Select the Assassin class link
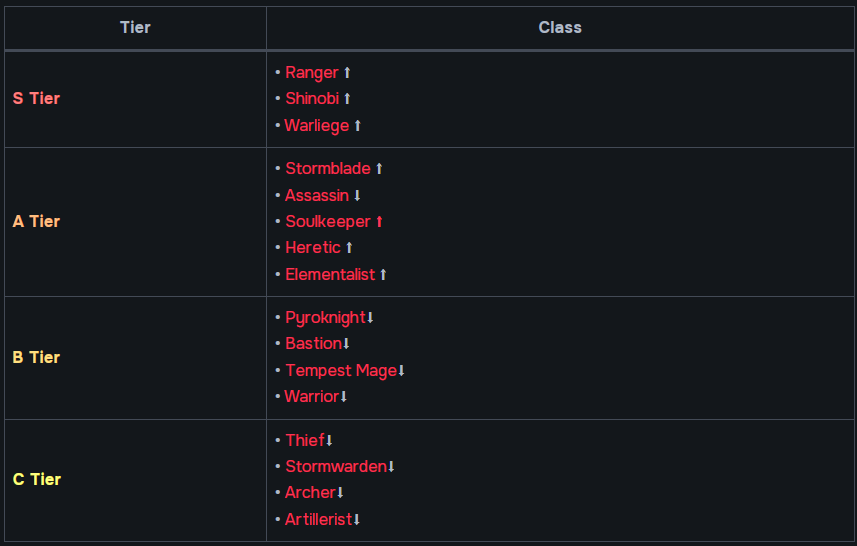Viewport: 857px width, 546px height. tap(316, 195)
